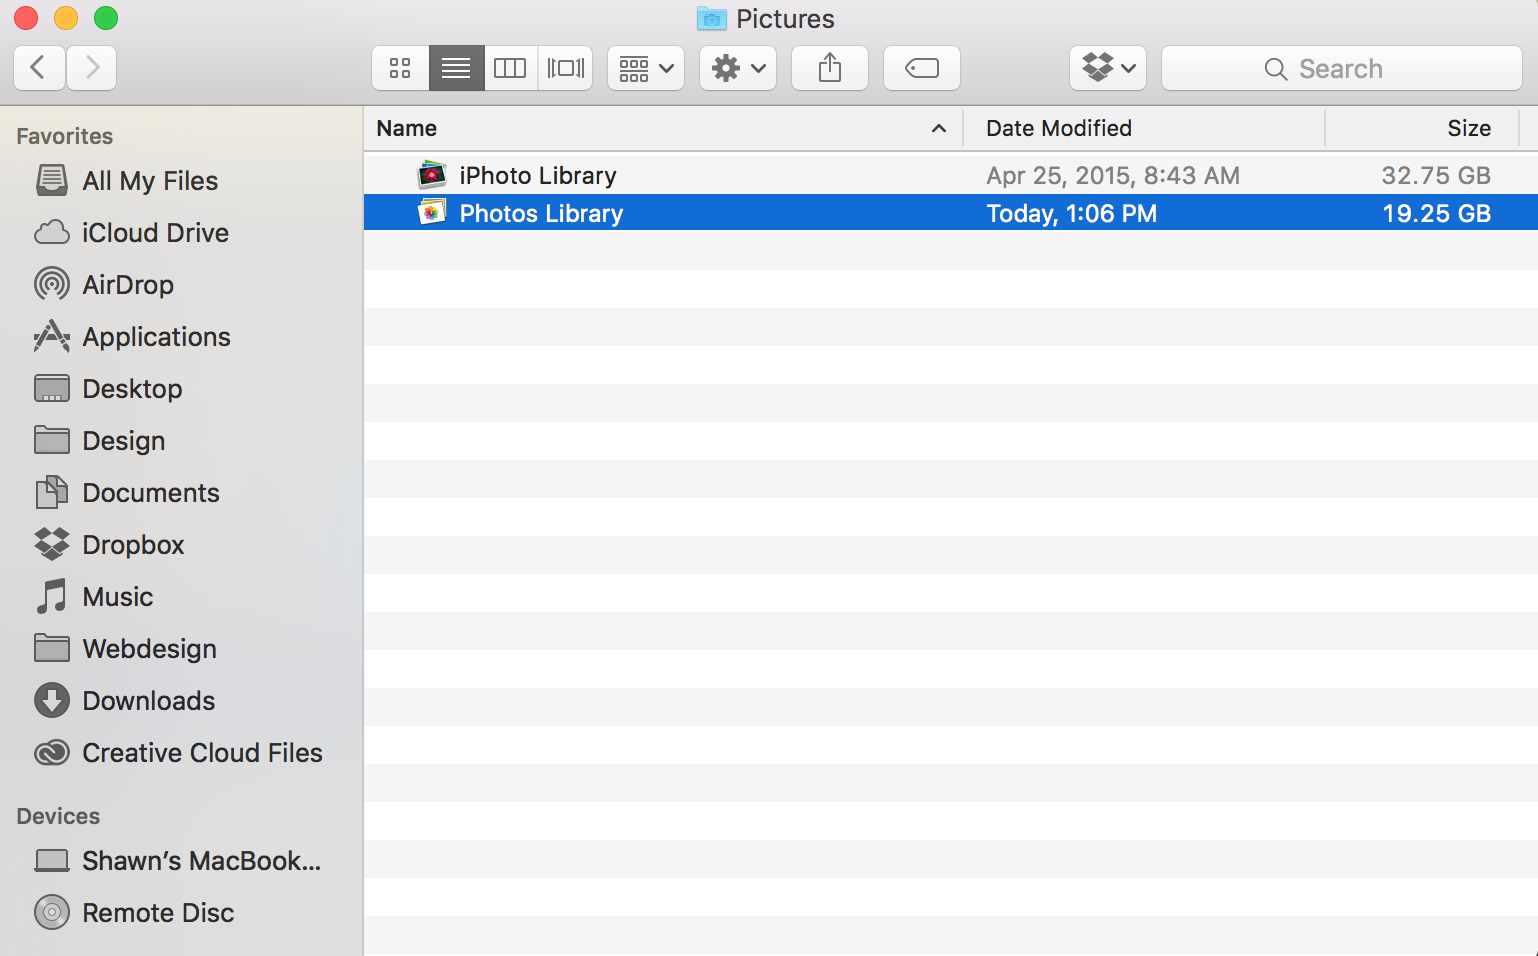Click the Share button
Image resolution: width=1538 pixels, height=956 pixels.
pos(830,68)
